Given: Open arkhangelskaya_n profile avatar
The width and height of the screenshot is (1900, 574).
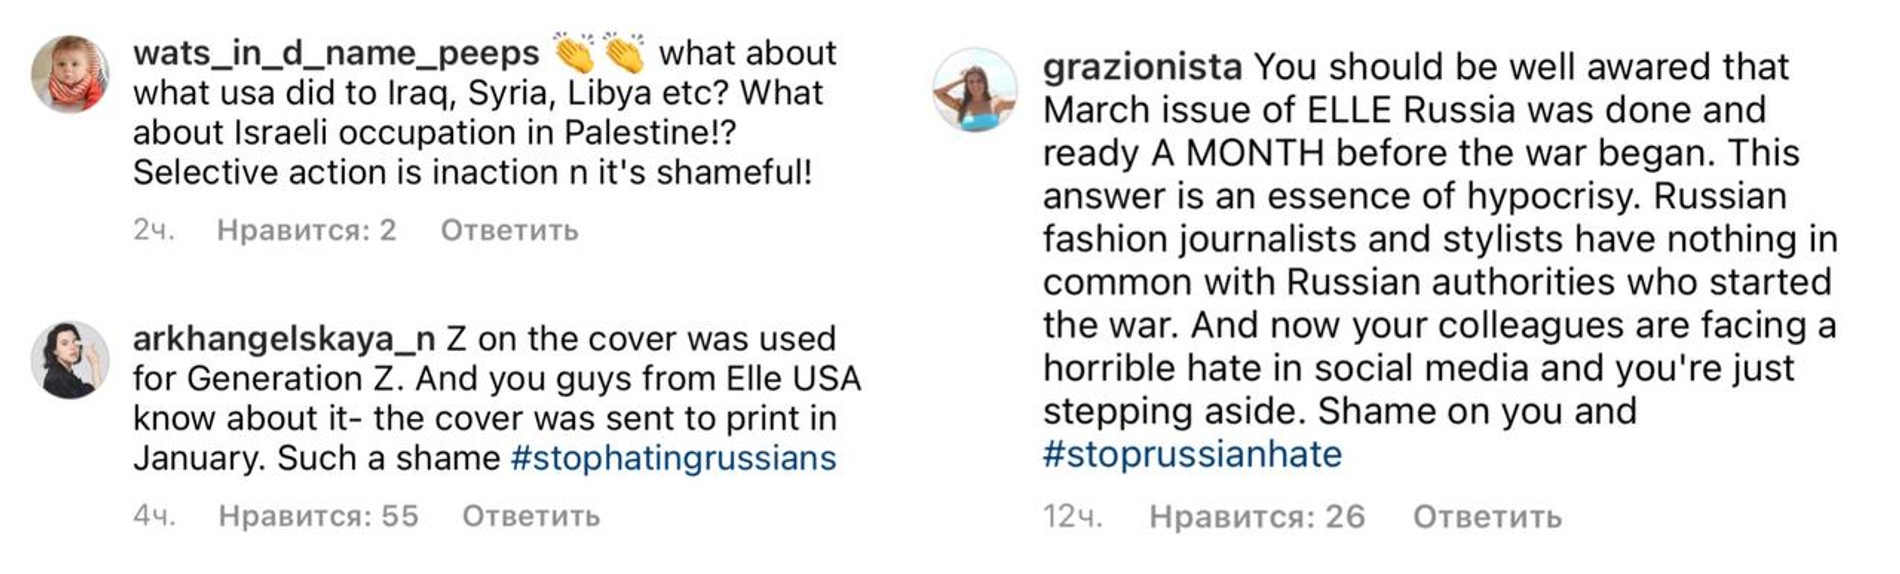Looking at the screenshot, I should coord(70,360).
